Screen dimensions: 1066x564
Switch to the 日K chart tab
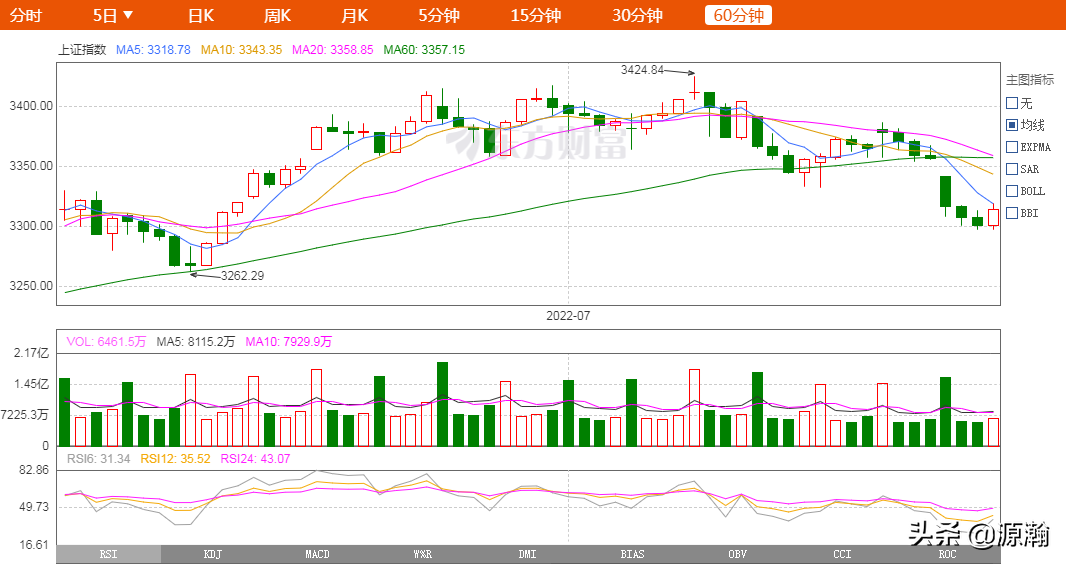pos(201,15)
